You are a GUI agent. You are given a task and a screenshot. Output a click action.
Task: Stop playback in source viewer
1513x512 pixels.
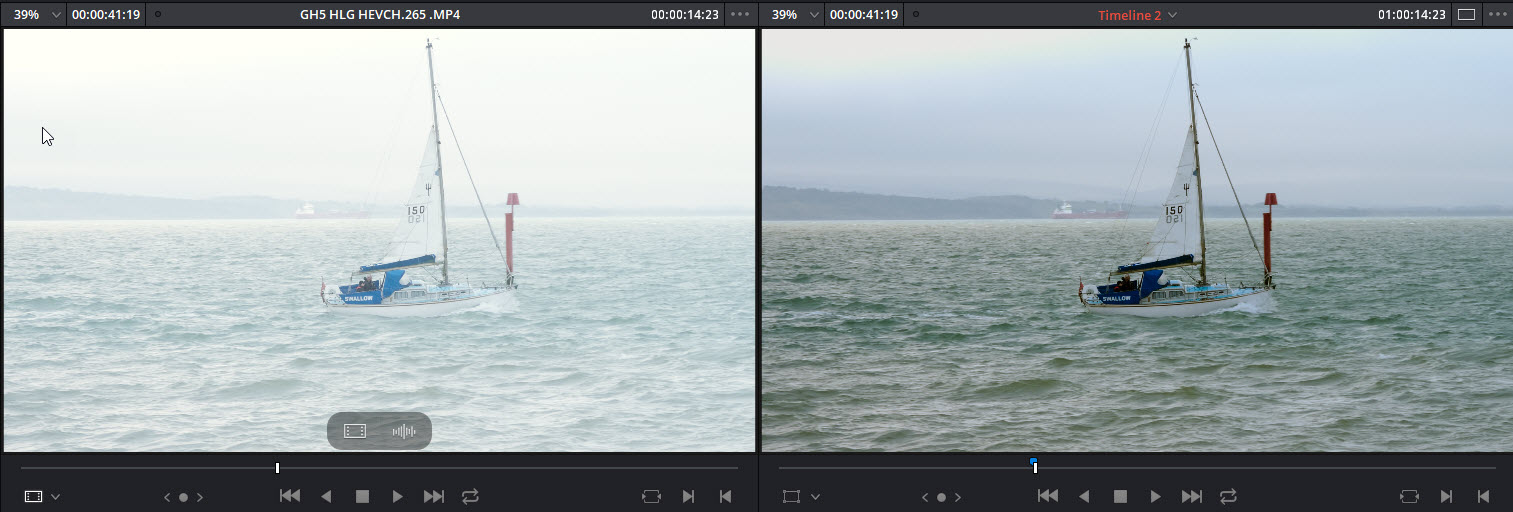(362, 496)
